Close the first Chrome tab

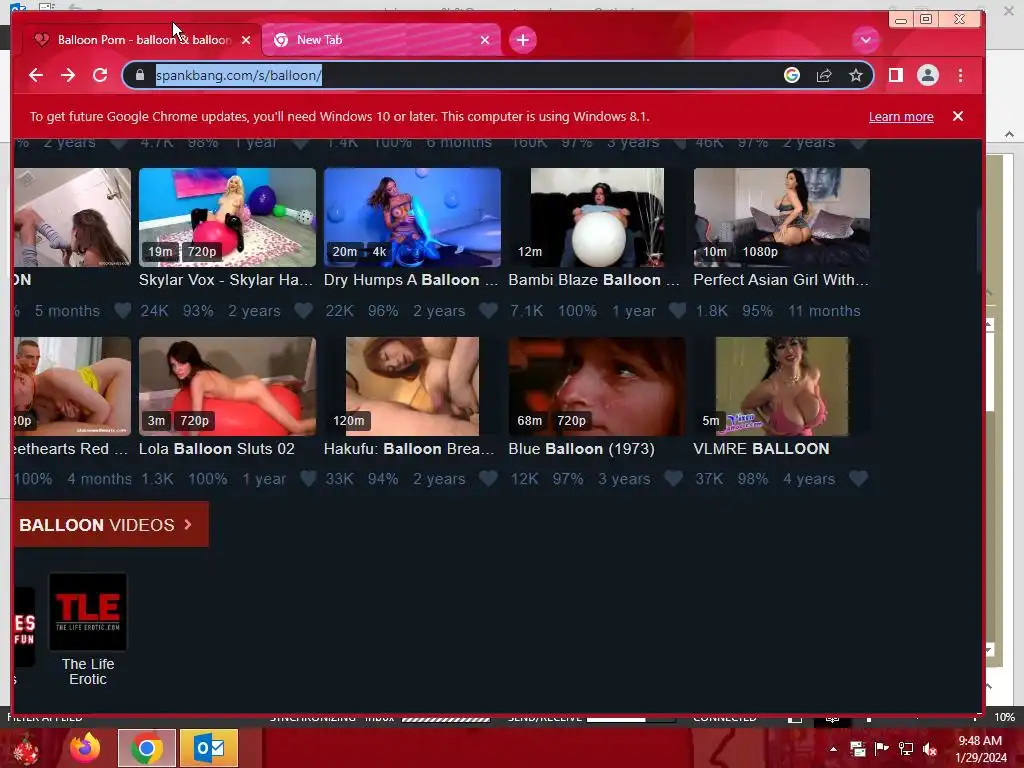point(246,40)
